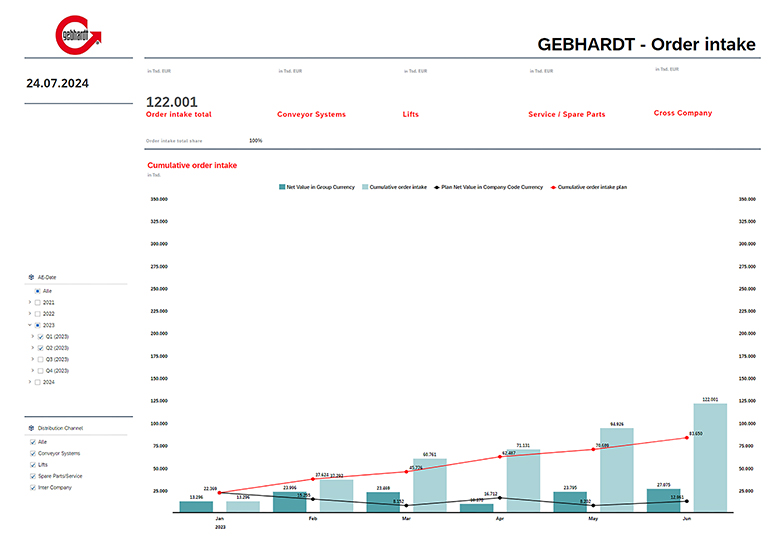Select the Alle radio button under AE-Date
The width and height of the screenshot is (780, 540).
click(x=37, y=291)
